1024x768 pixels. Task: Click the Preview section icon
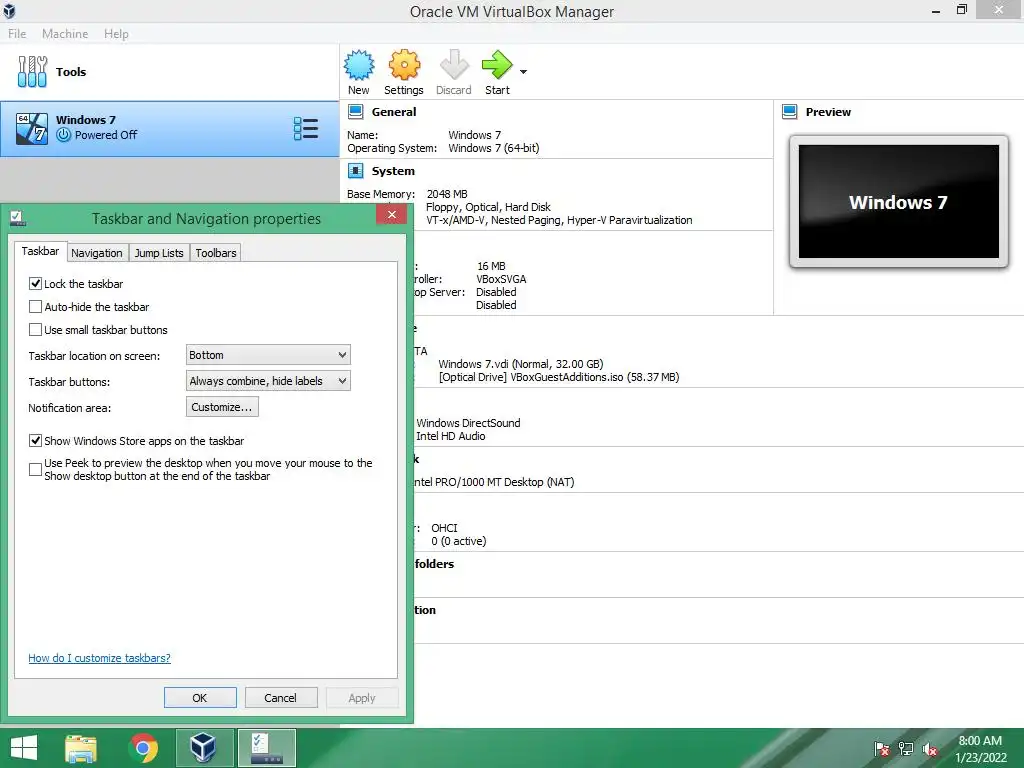pyautogui.click(x=790, y=112)
